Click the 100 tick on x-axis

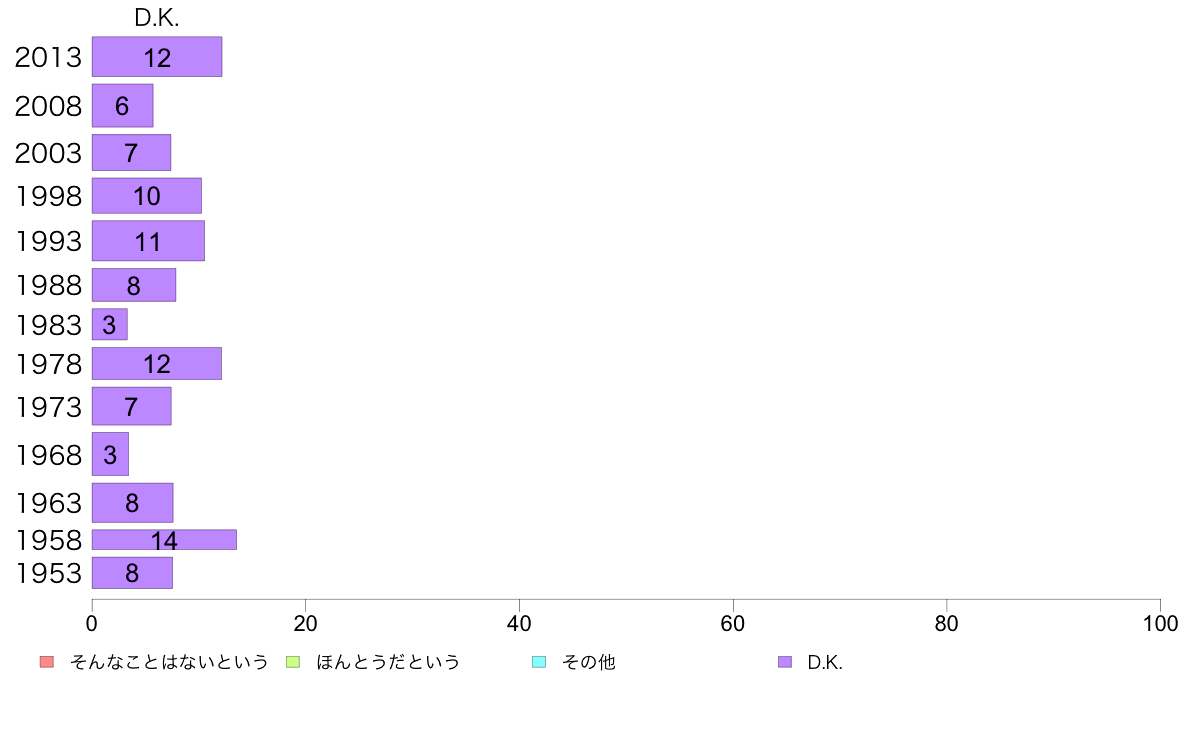click(1160, 624)
